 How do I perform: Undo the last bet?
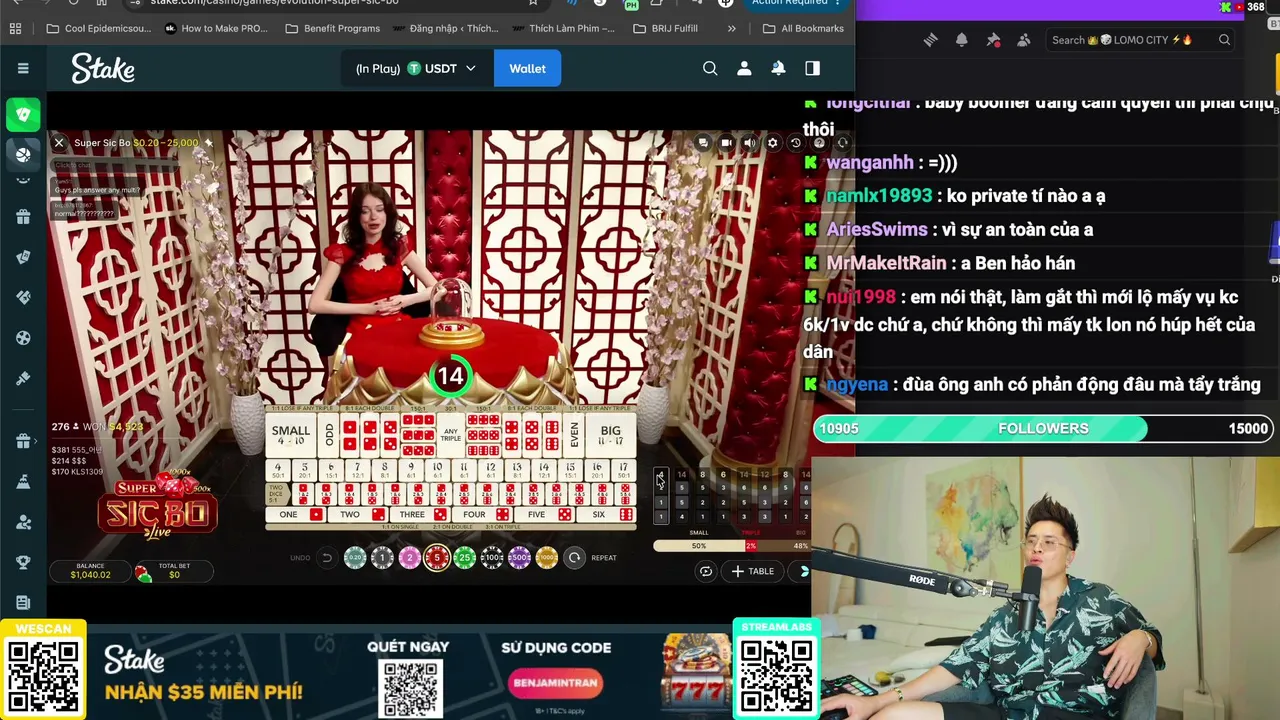(x=326, y=558)
